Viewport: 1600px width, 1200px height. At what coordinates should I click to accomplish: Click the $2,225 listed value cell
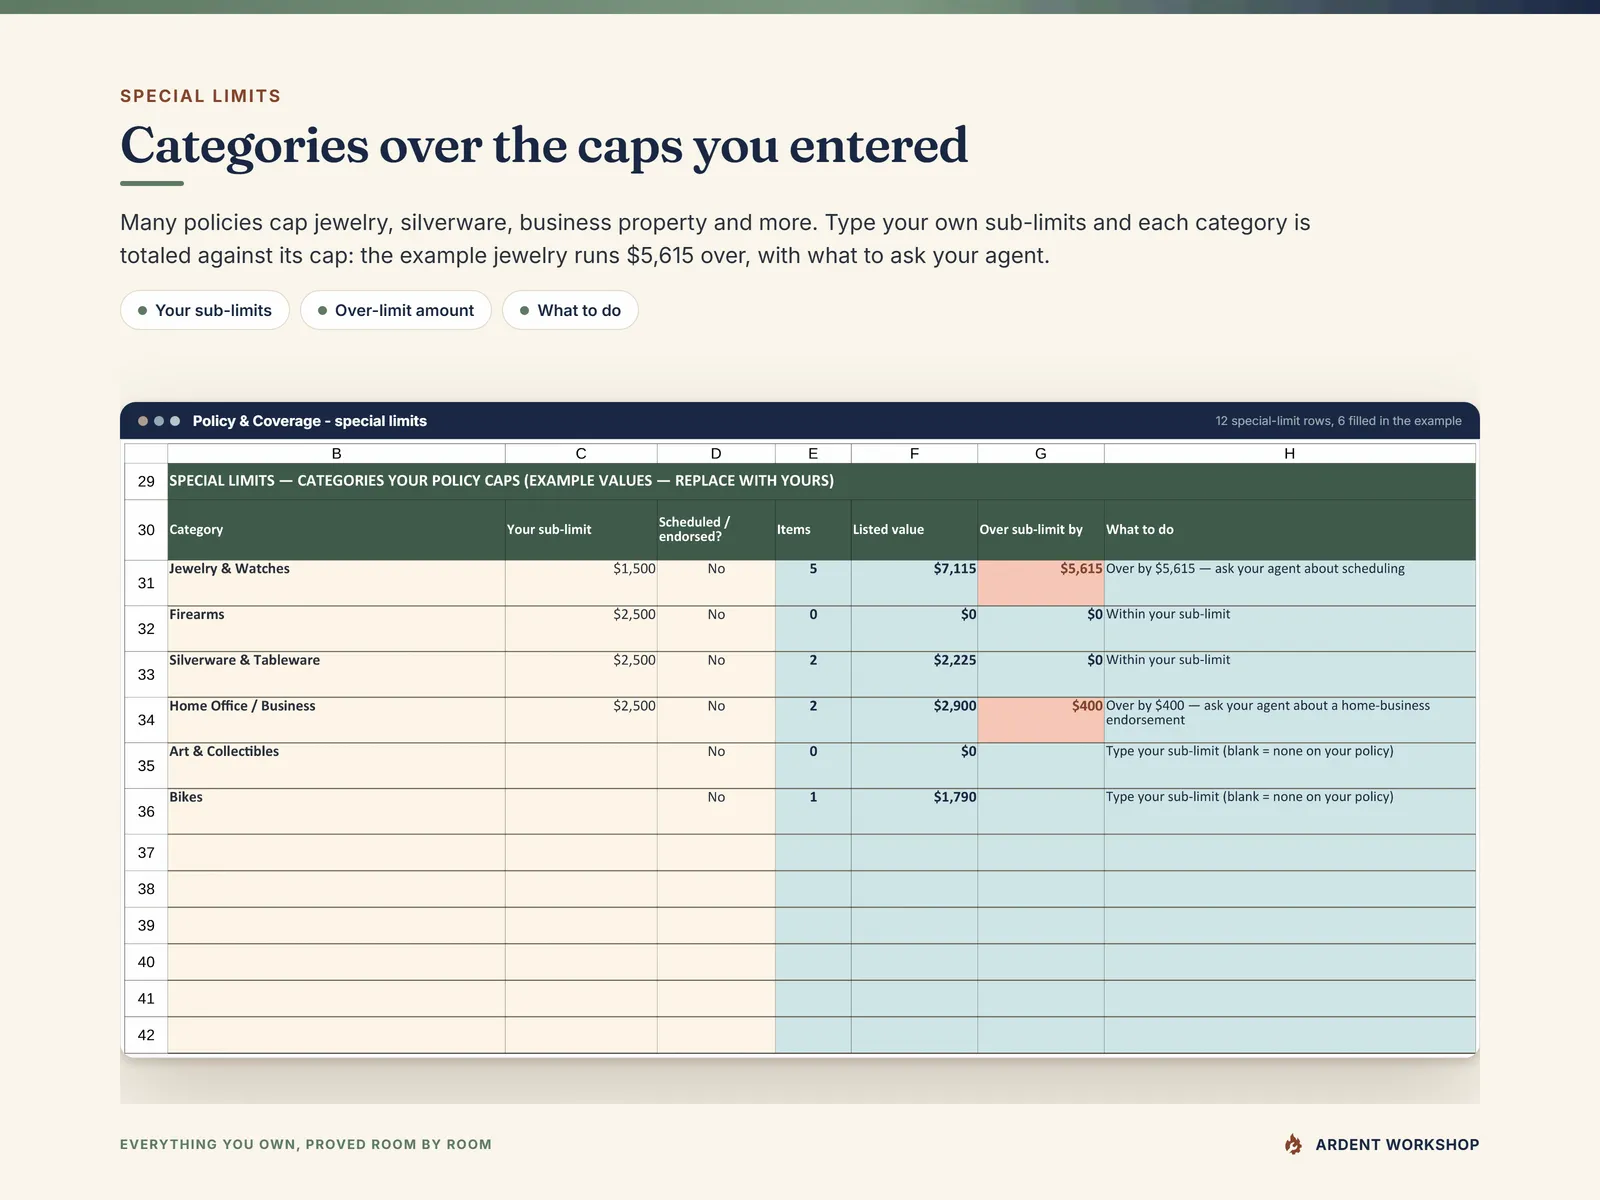tap(914, 675)
